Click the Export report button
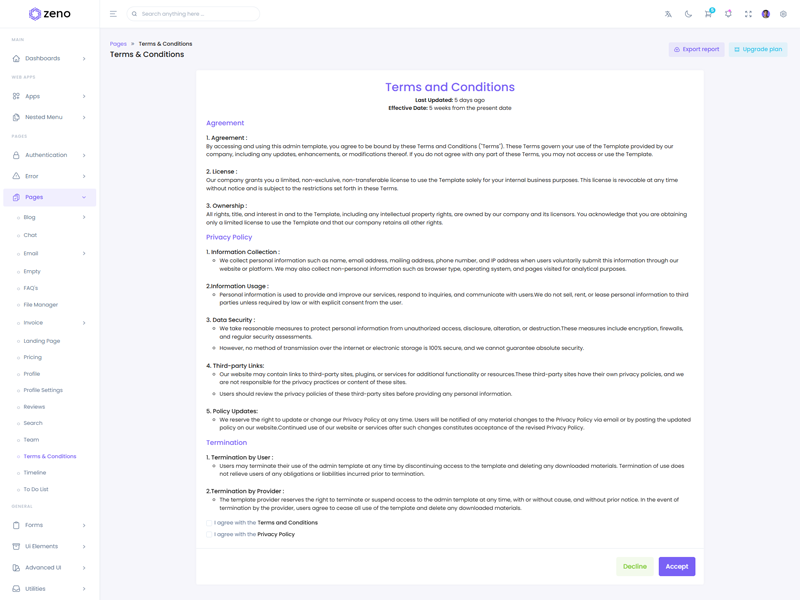Image resolution: width=800 pixels, height=600 pixels. (696, 49)
